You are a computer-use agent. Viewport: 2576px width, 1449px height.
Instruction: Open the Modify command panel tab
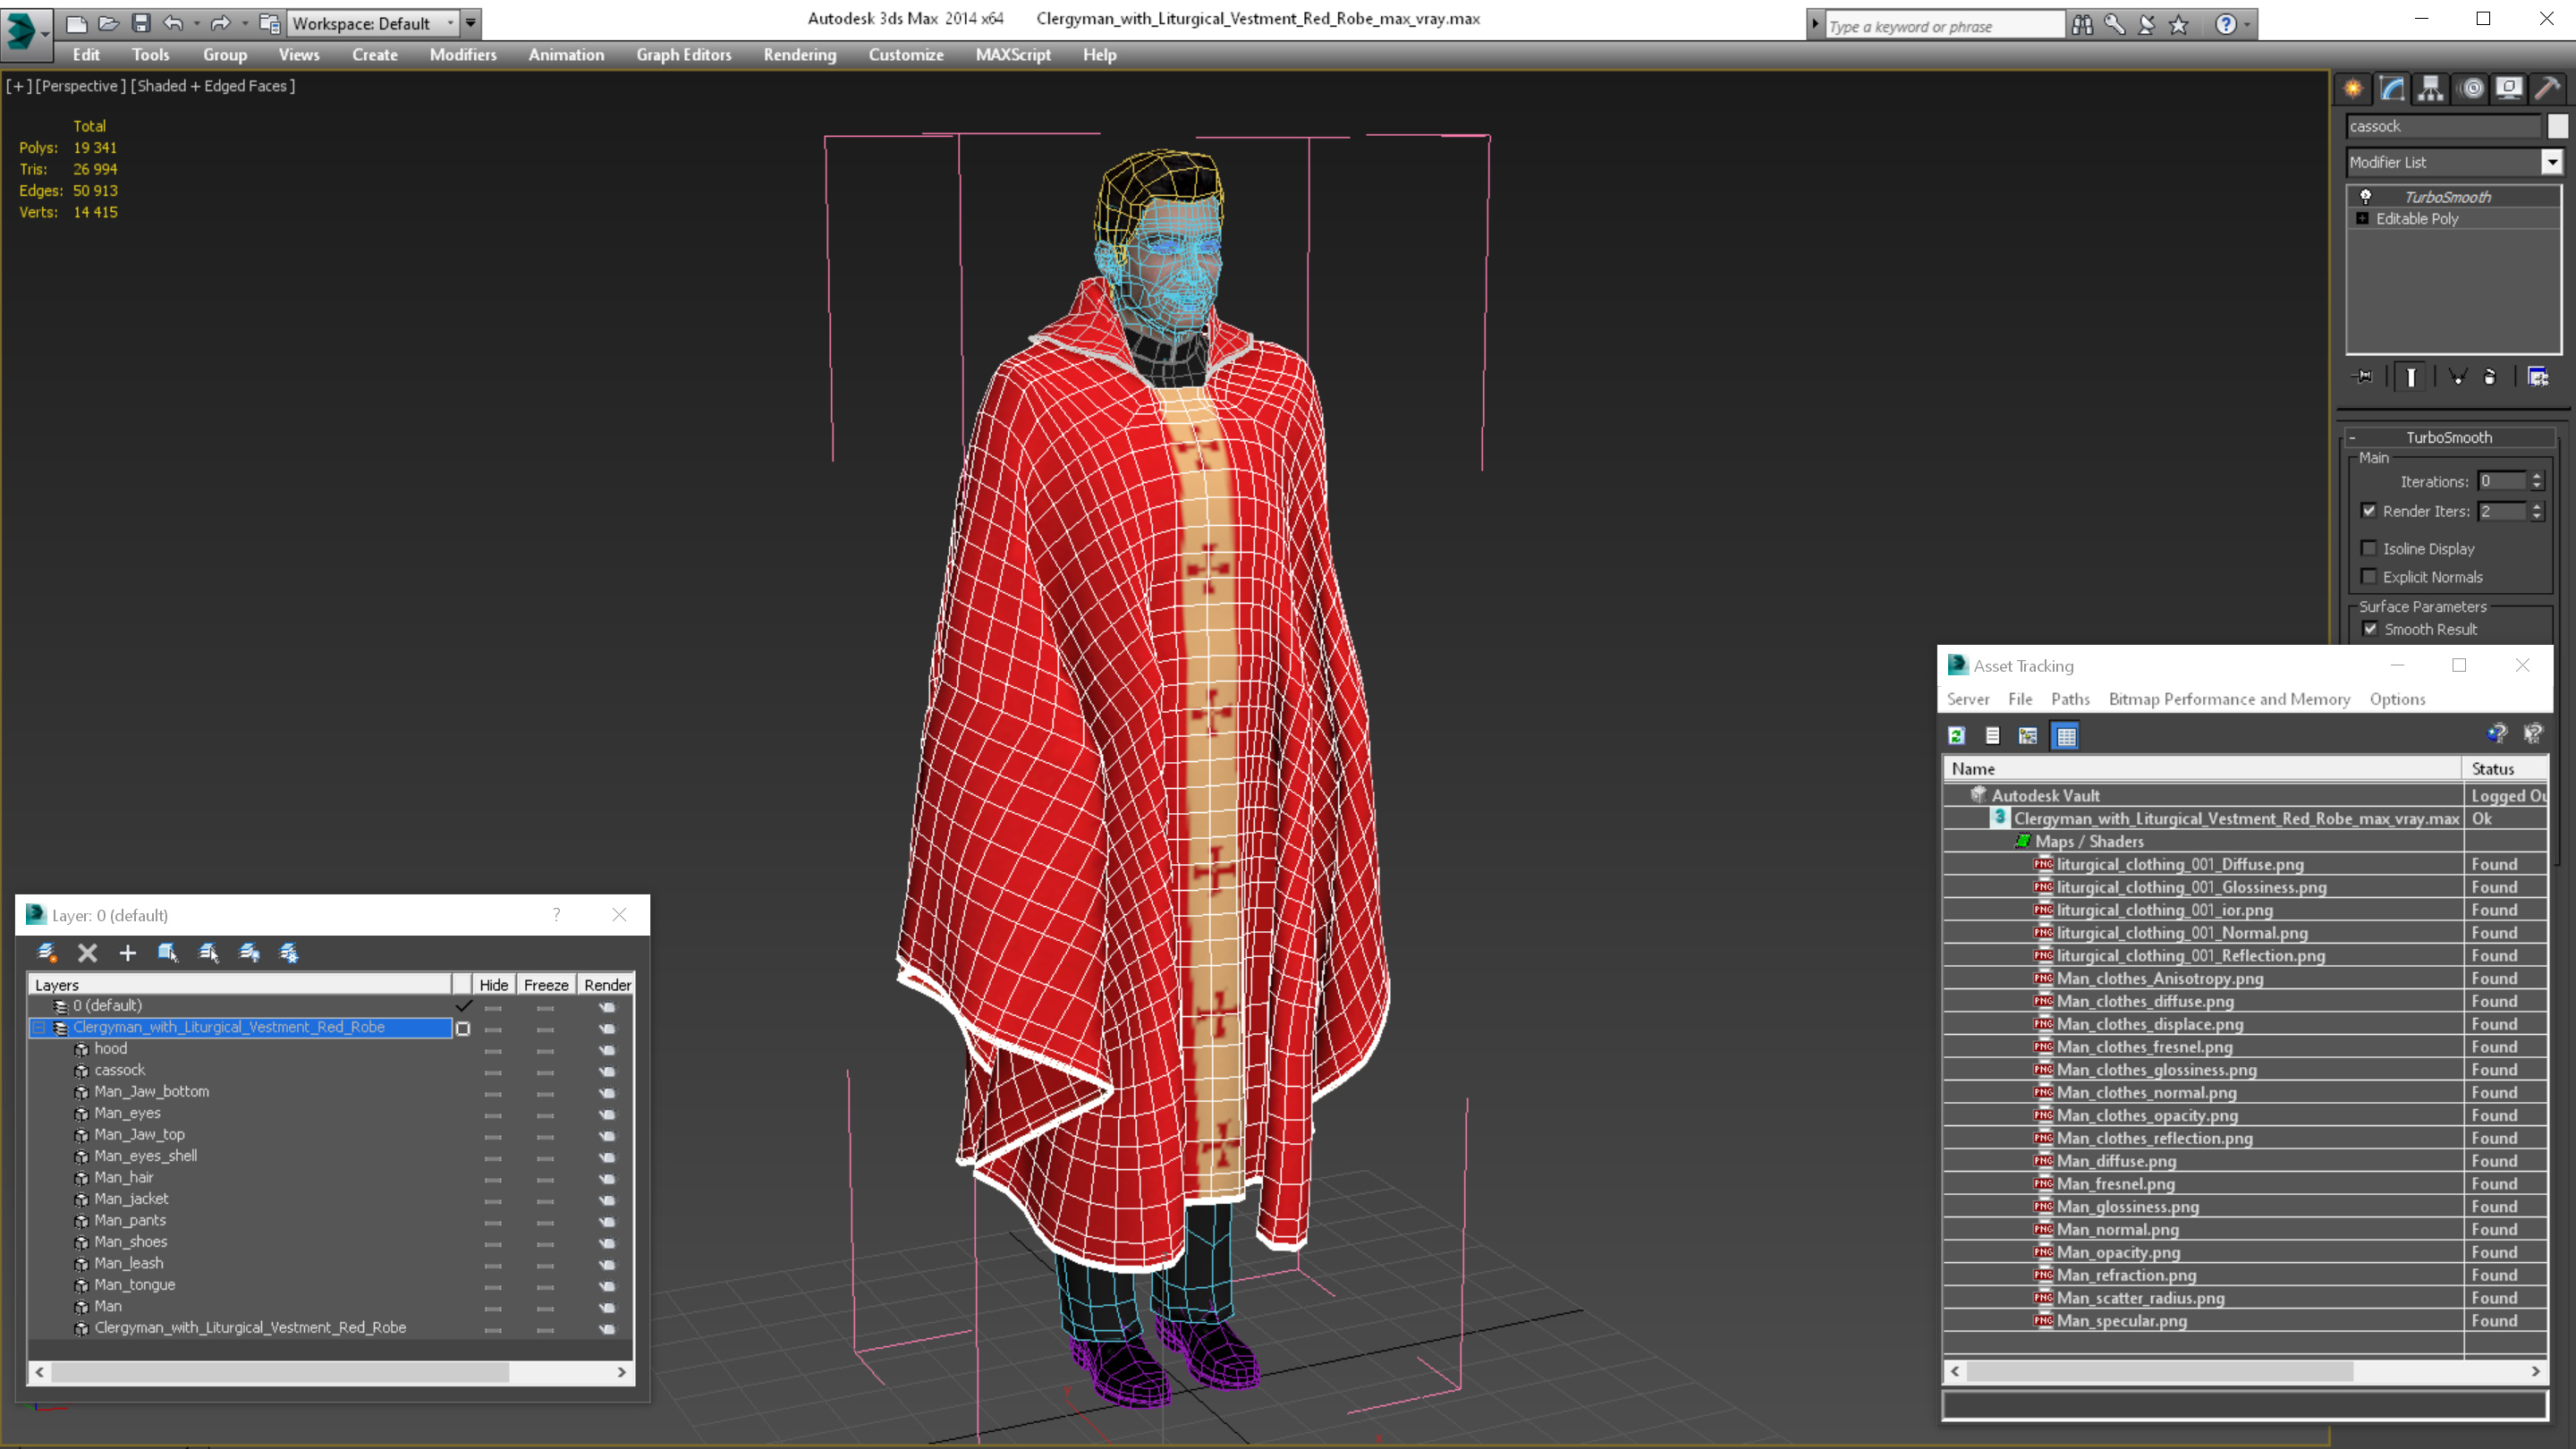click(2392, 89)
